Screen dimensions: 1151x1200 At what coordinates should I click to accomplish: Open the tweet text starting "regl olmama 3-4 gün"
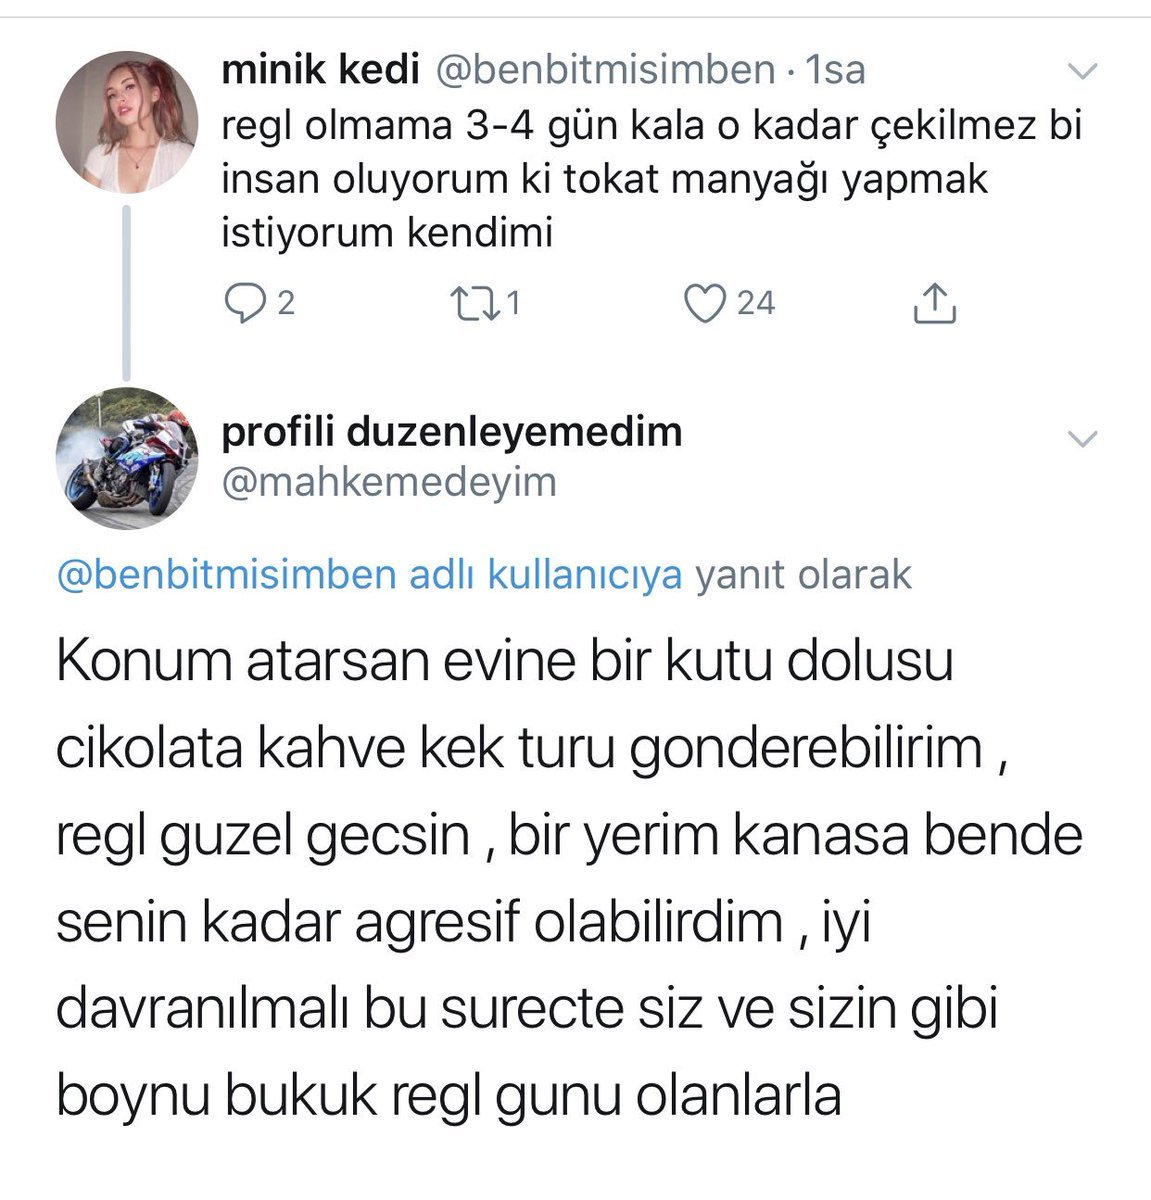(650, 180)
